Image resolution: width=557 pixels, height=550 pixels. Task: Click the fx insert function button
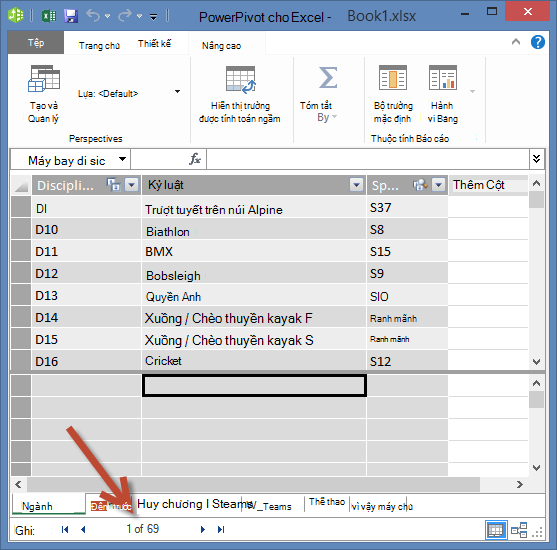click(195, 159)
